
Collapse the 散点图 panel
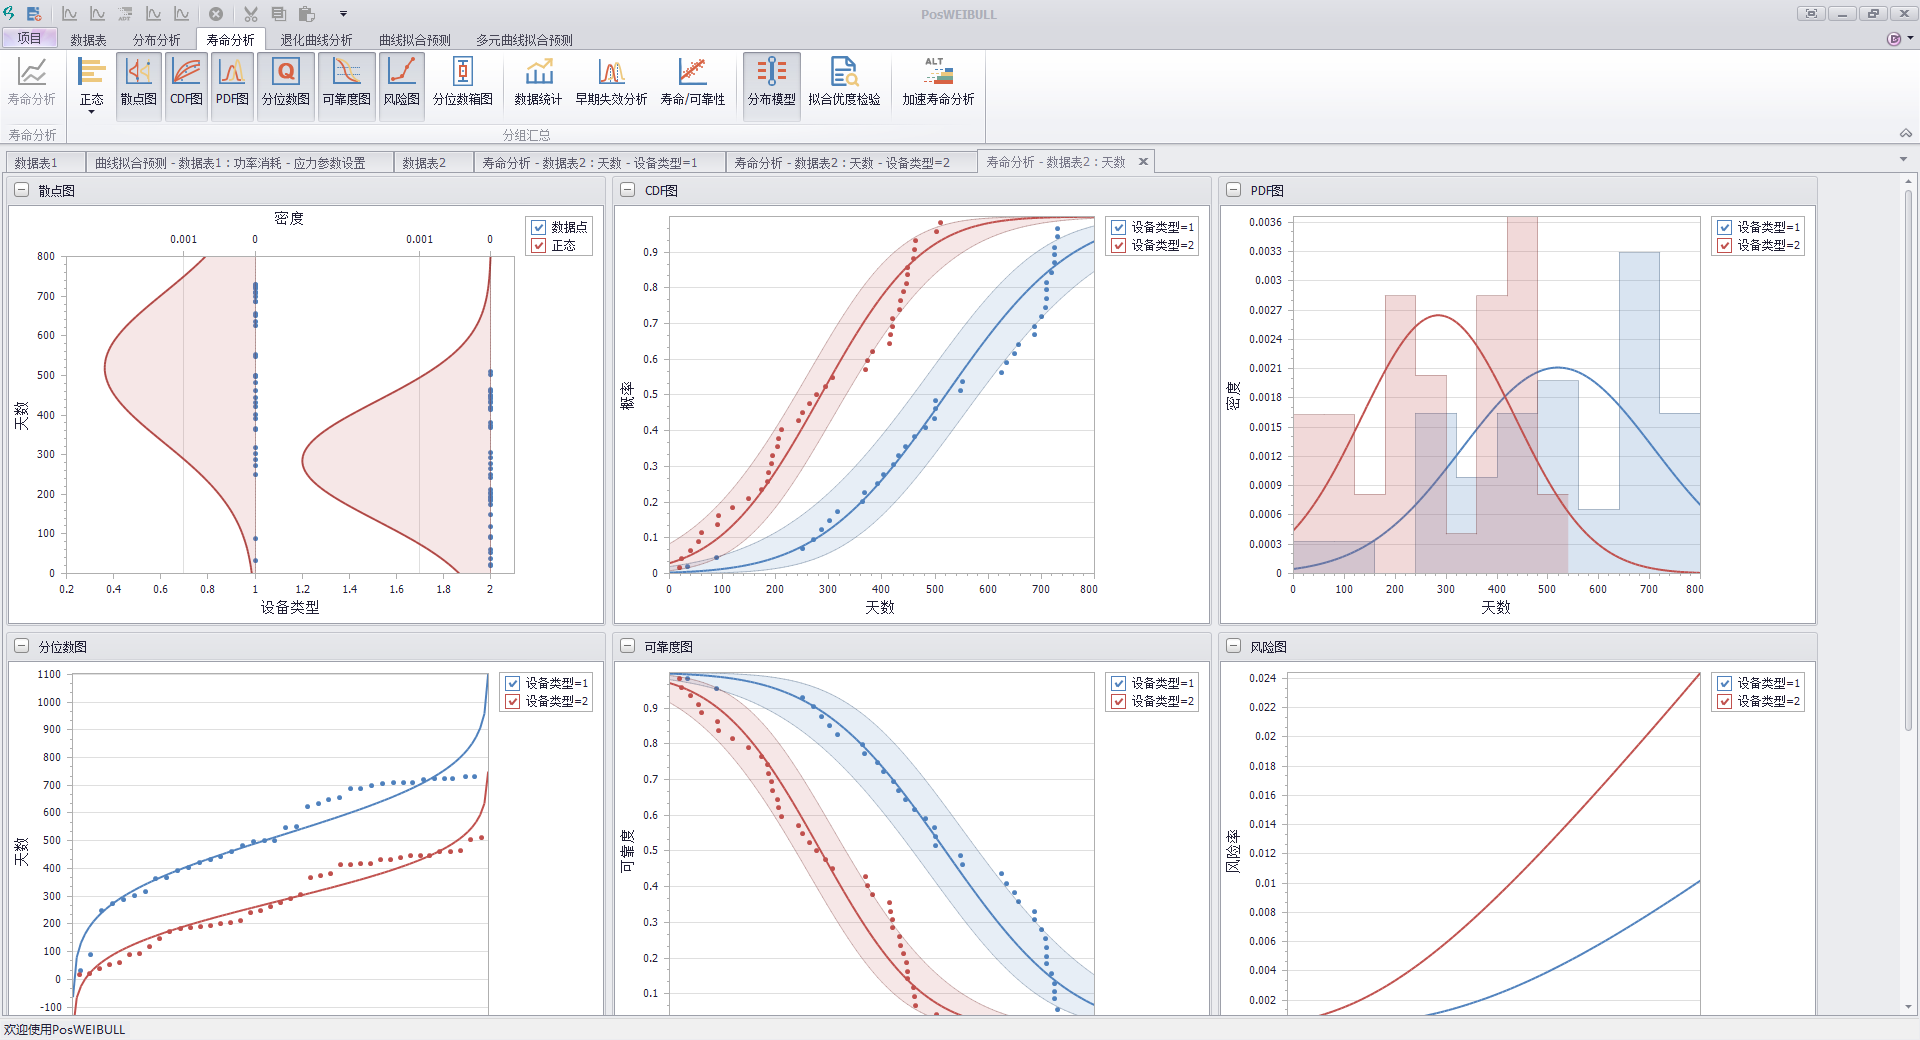[x=21, y=190]
